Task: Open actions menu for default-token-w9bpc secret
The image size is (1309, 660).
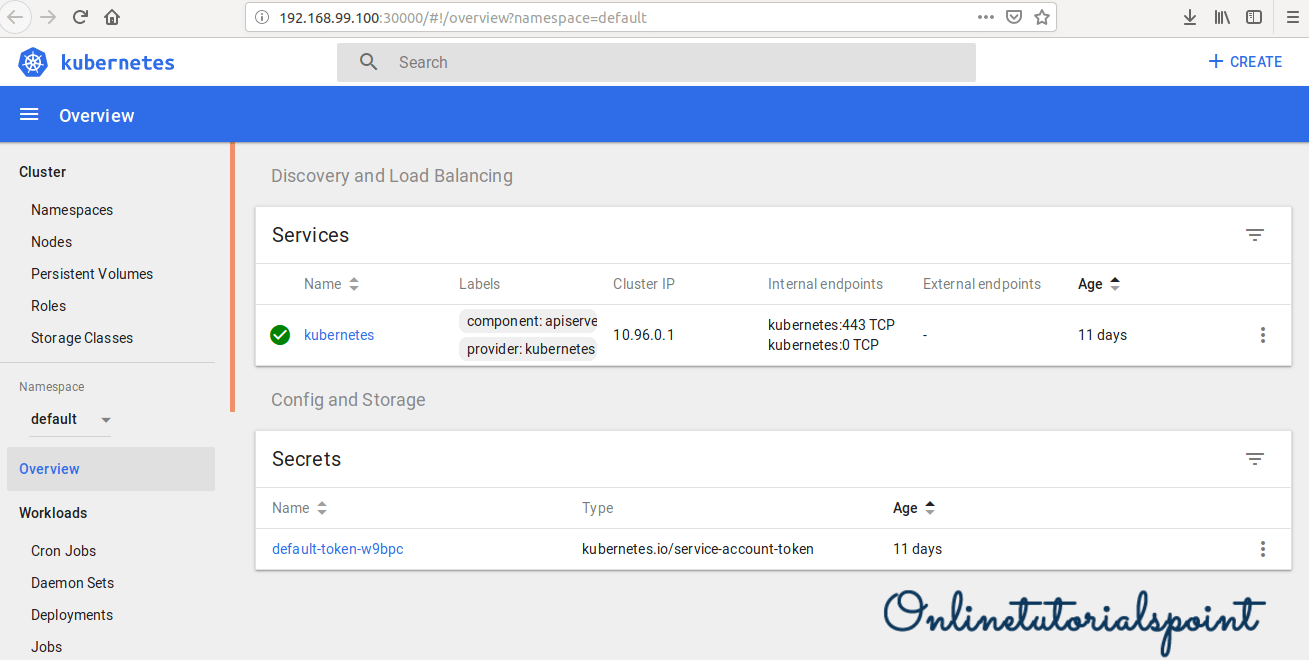Action: pos(1263,549)
